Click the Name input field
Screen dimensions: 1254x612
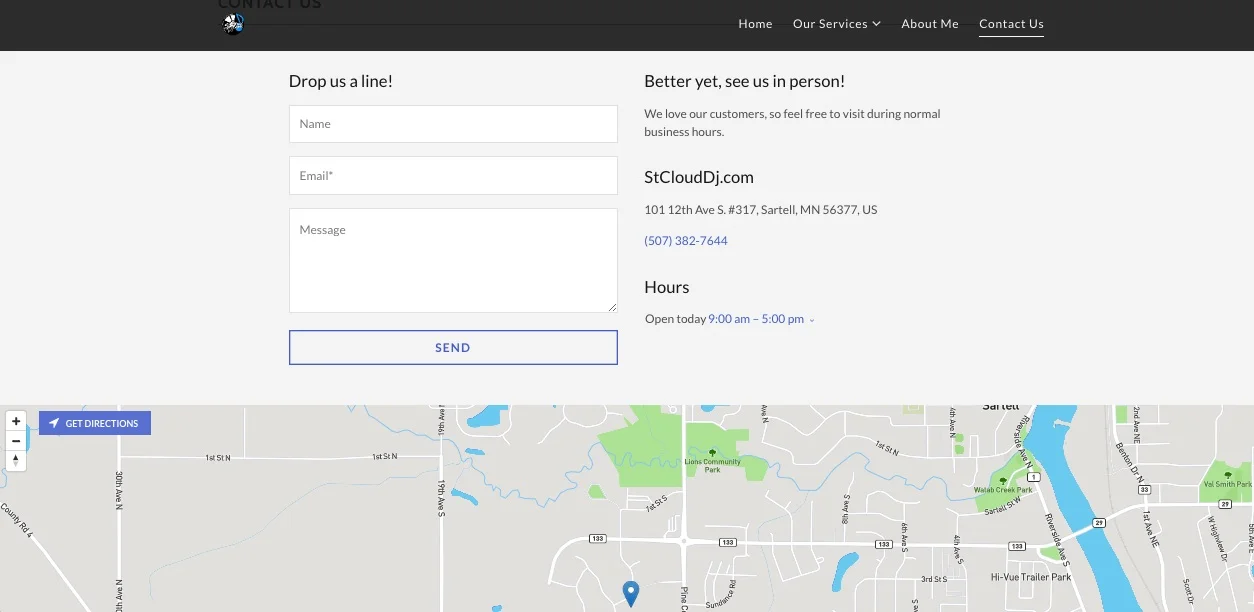453,123
